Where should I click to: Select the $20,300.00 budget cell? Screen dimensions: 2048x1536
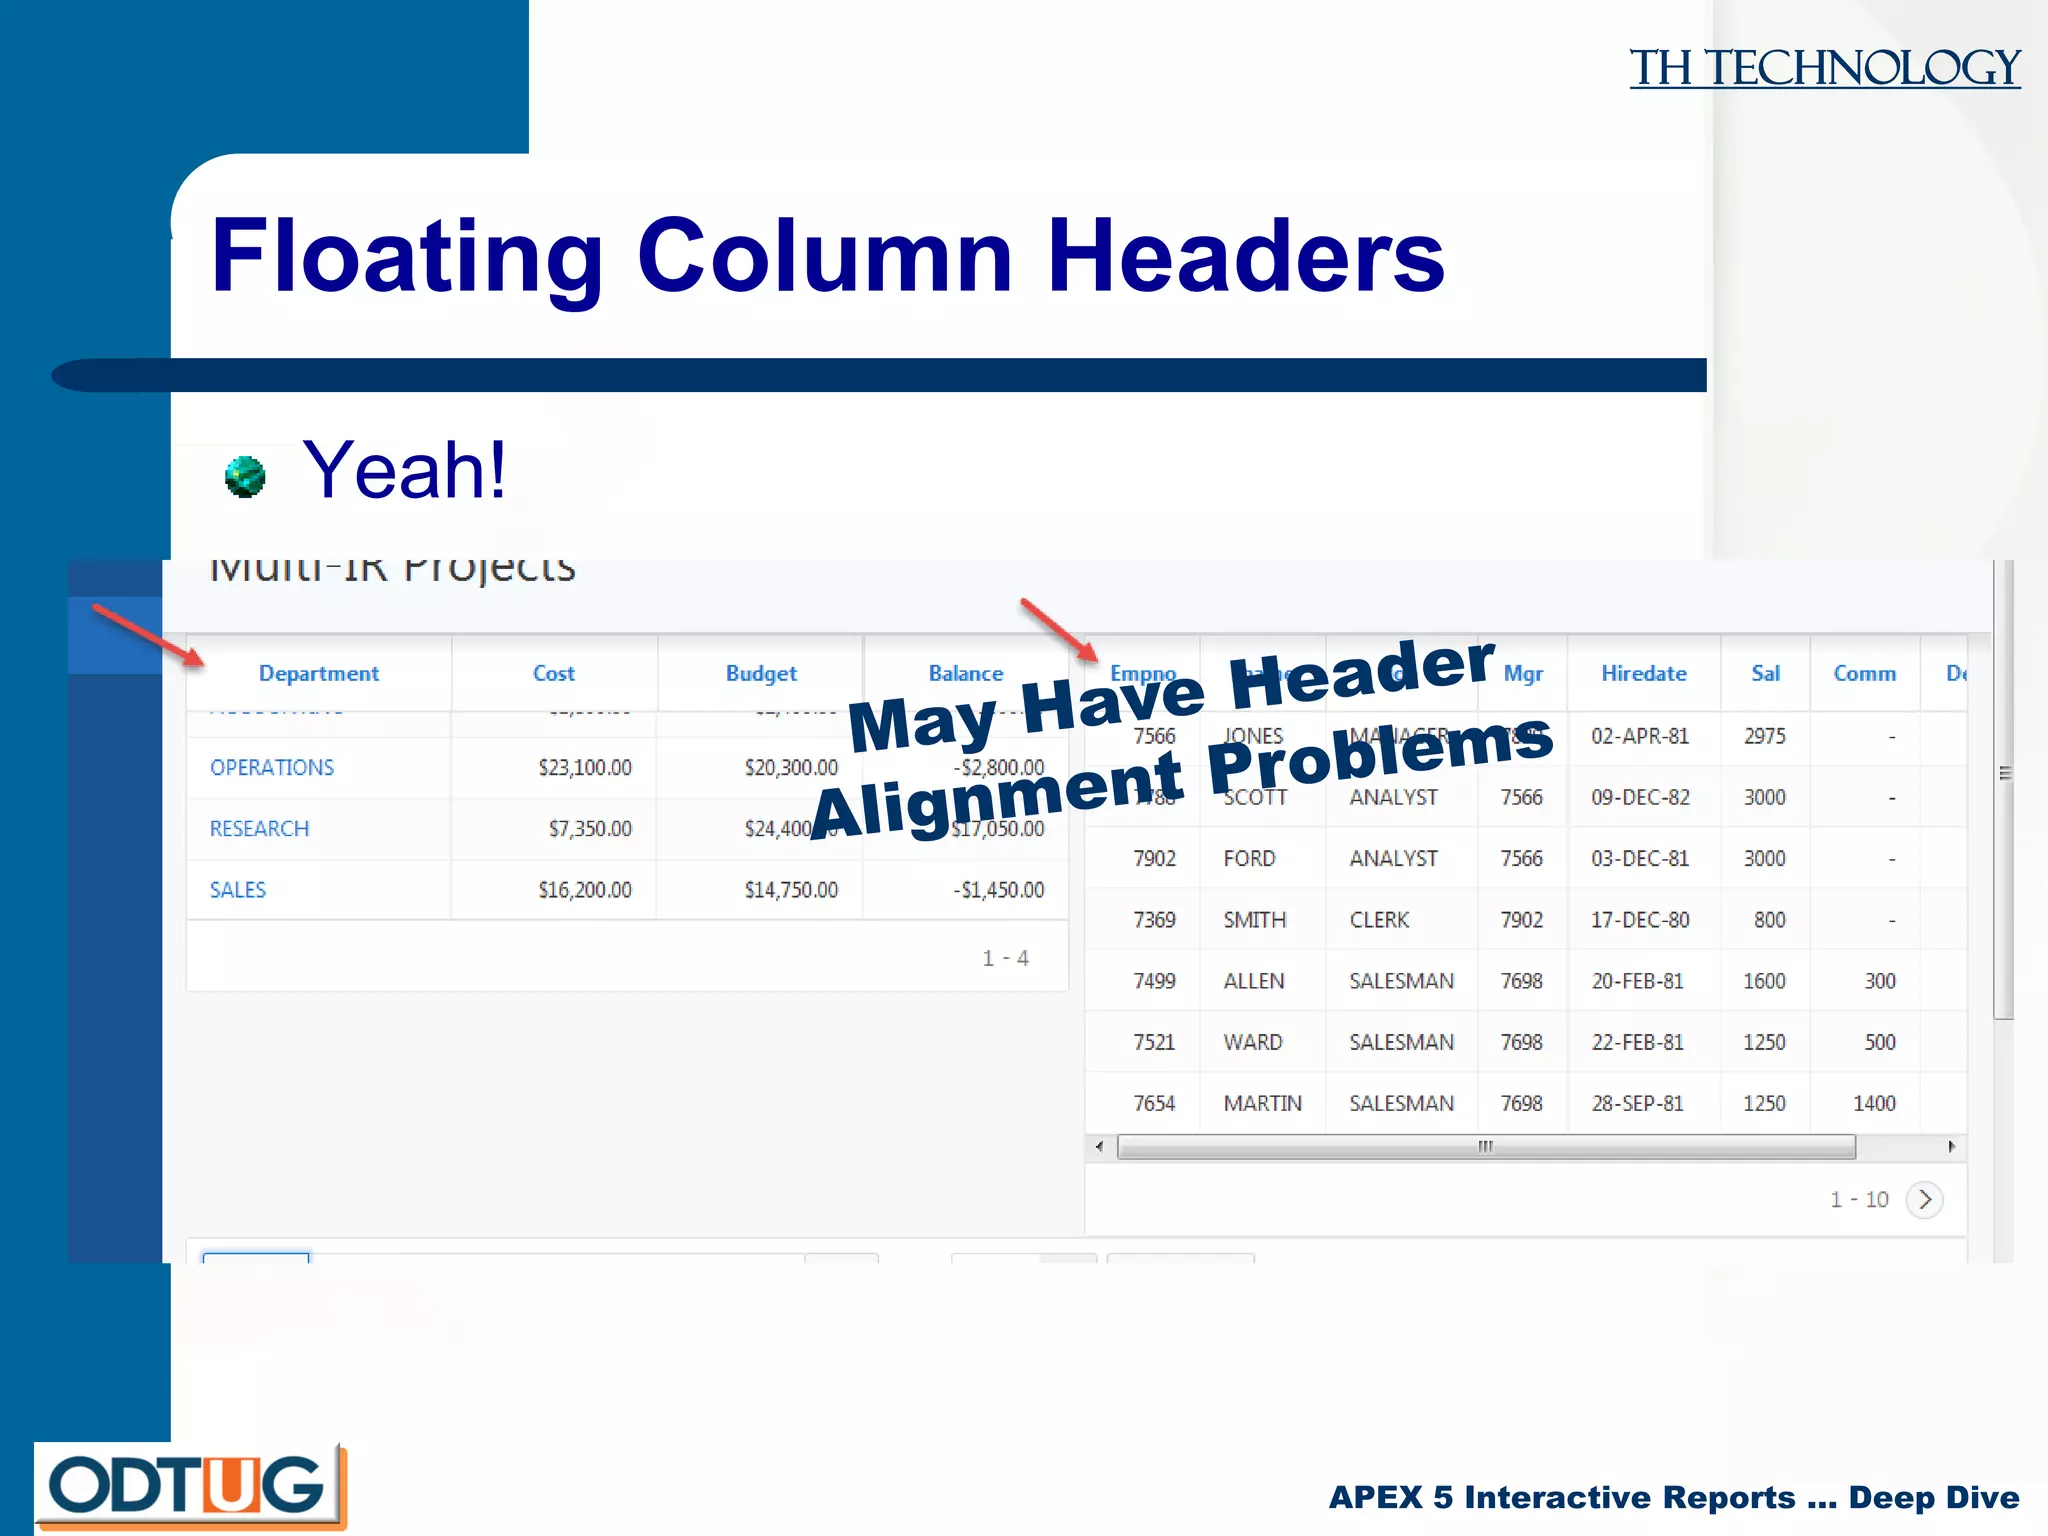coord(791,768)
